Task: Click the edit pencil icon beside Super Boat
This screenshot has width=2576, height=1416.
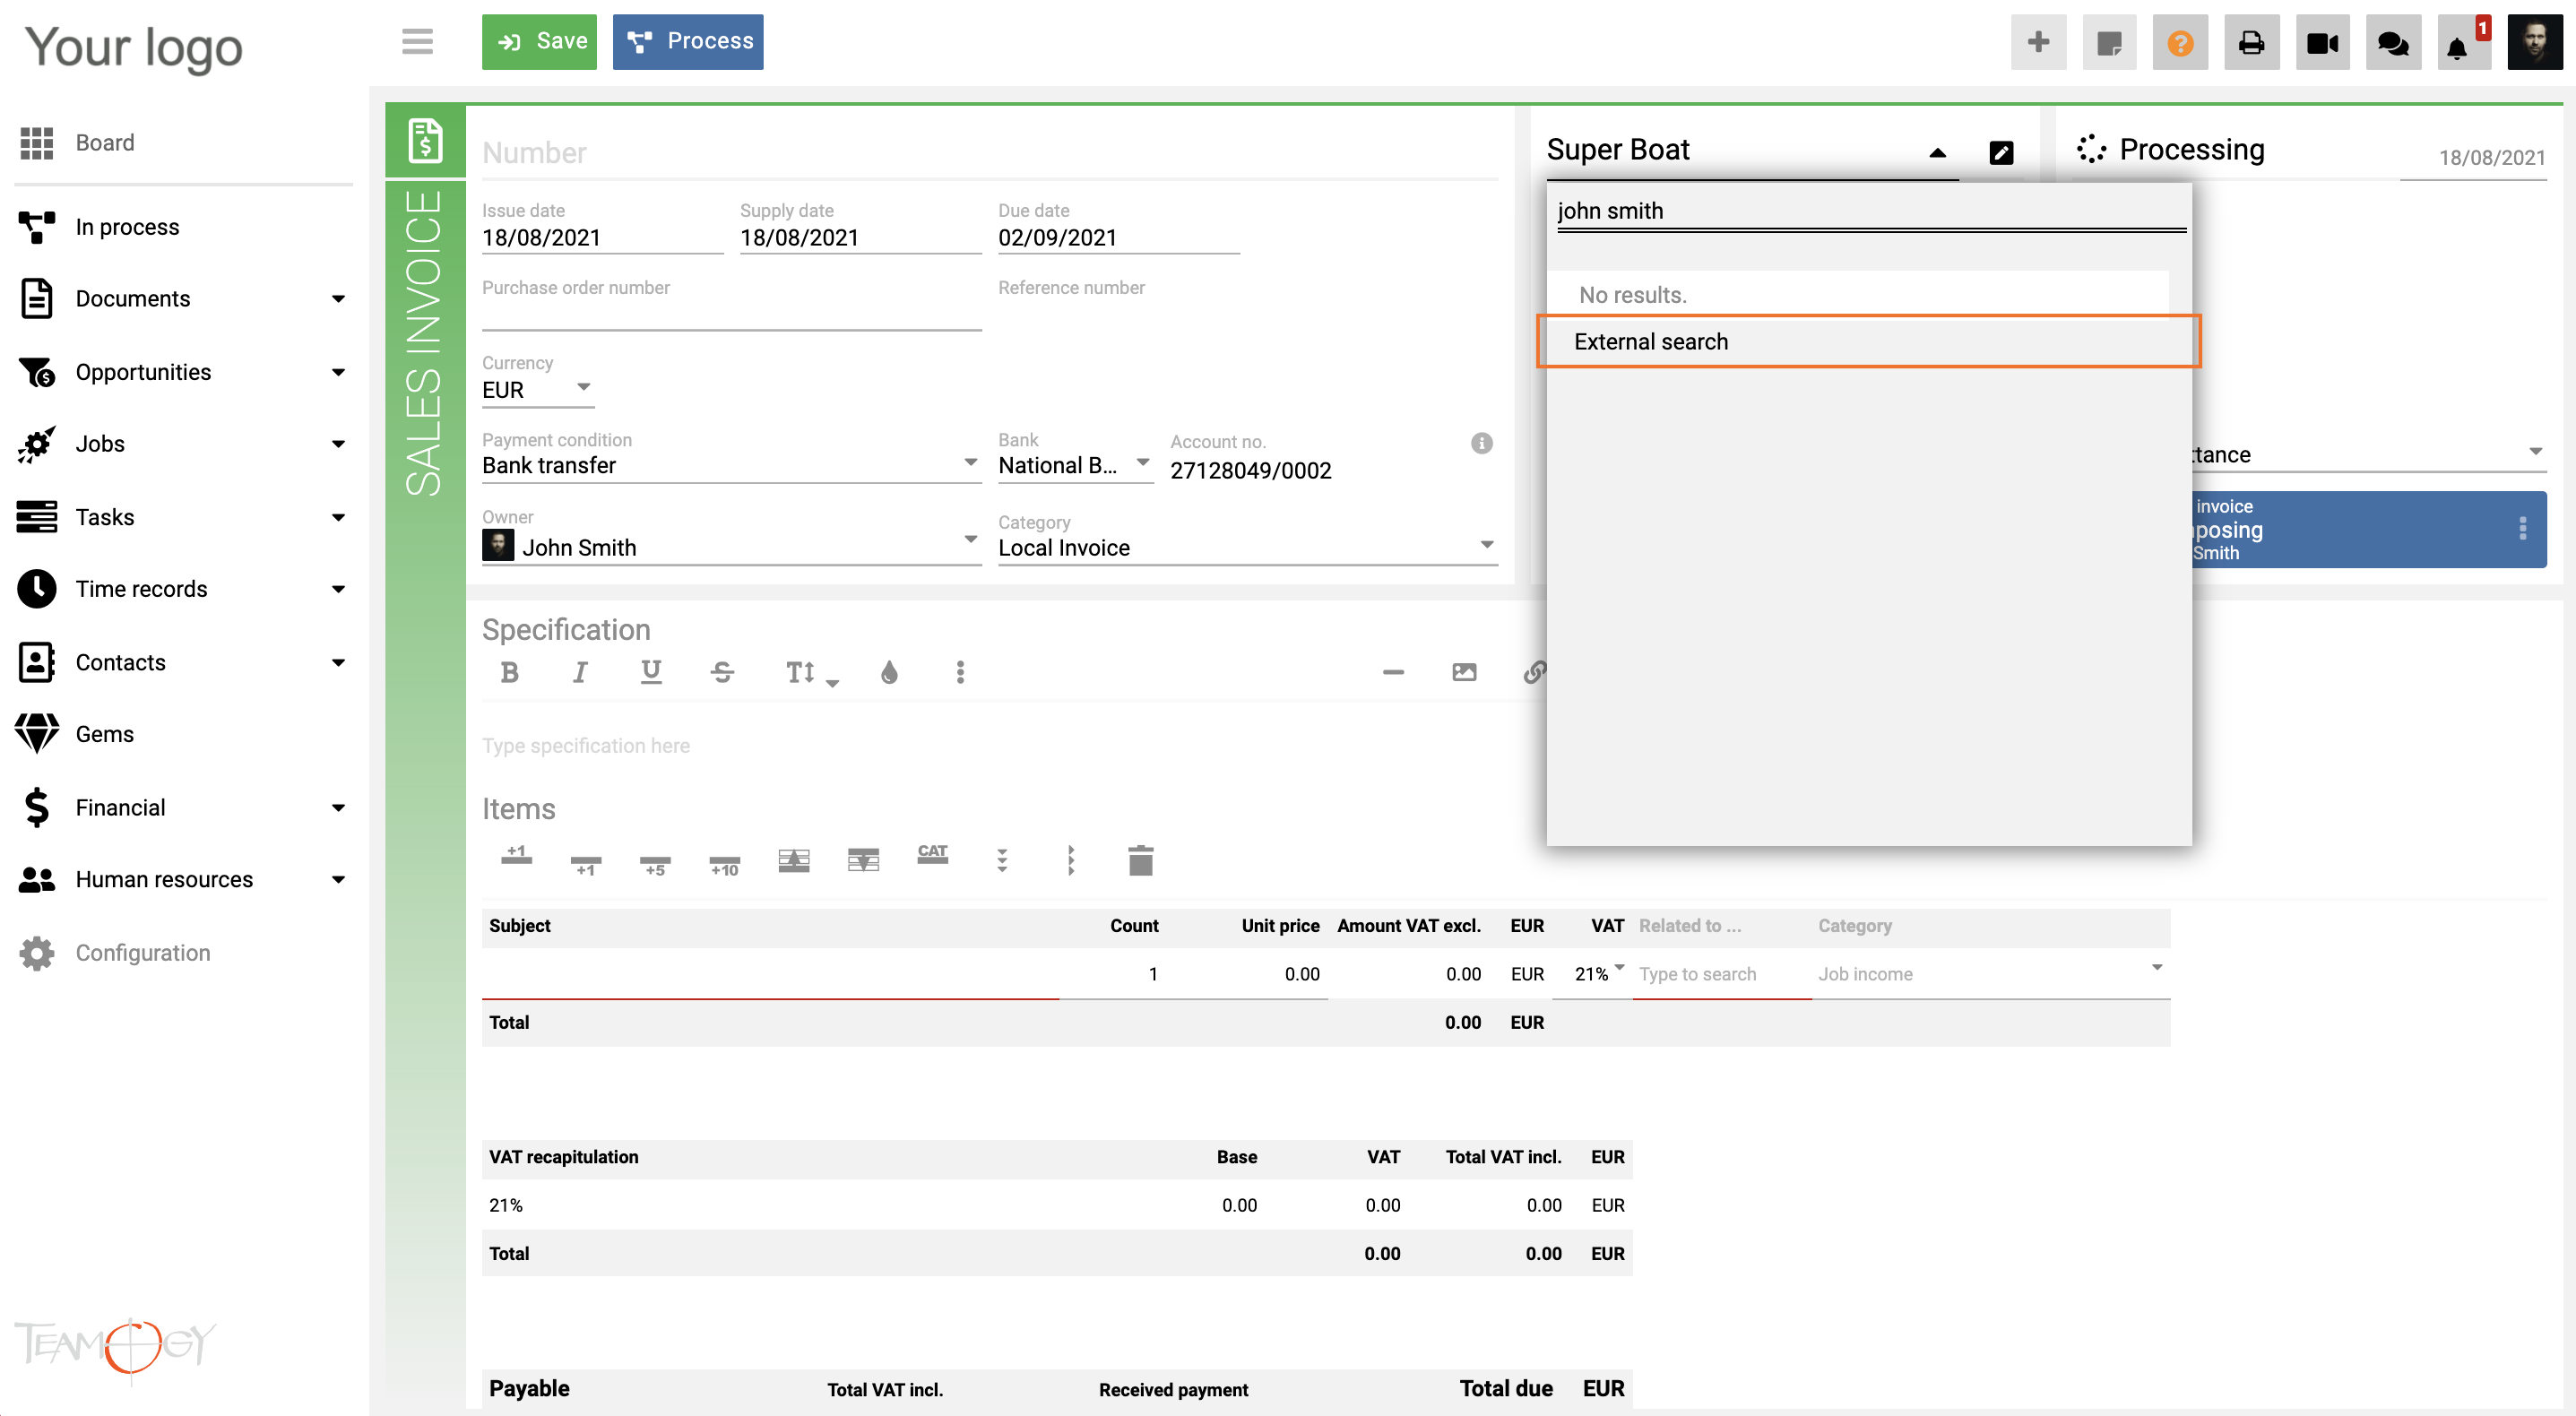Action: (2001, 152)
